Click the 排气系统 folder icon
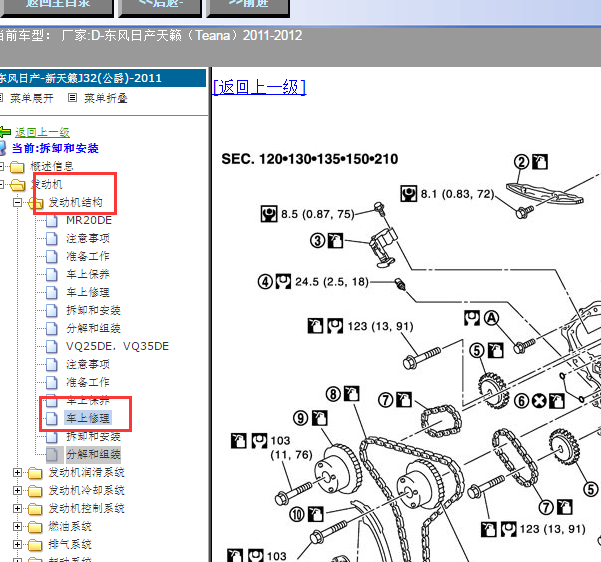This screenshot has width=601, height=562. tap(35, 545)
